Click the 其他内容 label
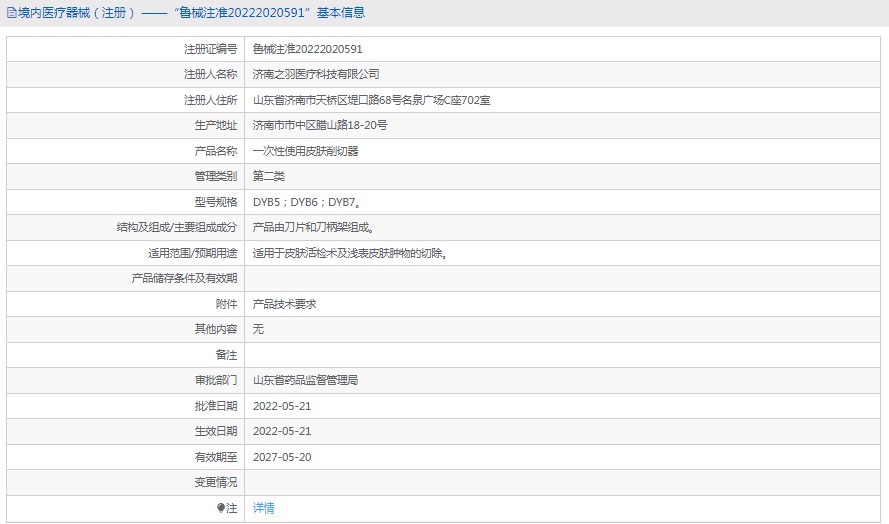 [215, 329]
